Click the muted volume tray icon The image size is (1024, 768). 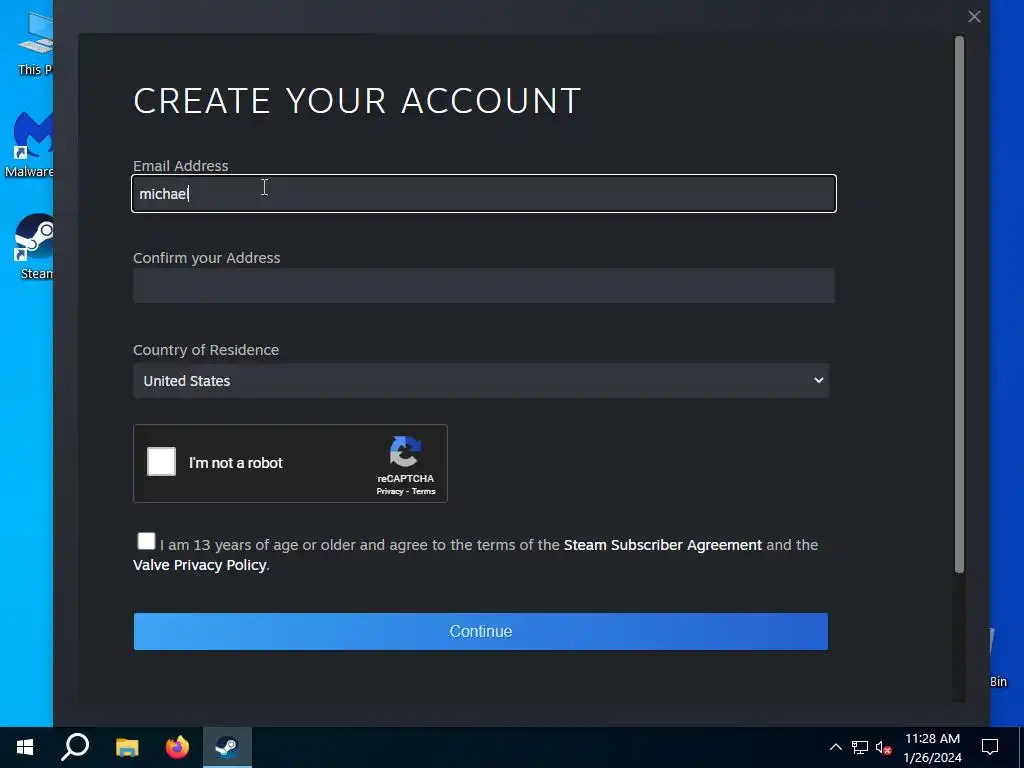884,747
